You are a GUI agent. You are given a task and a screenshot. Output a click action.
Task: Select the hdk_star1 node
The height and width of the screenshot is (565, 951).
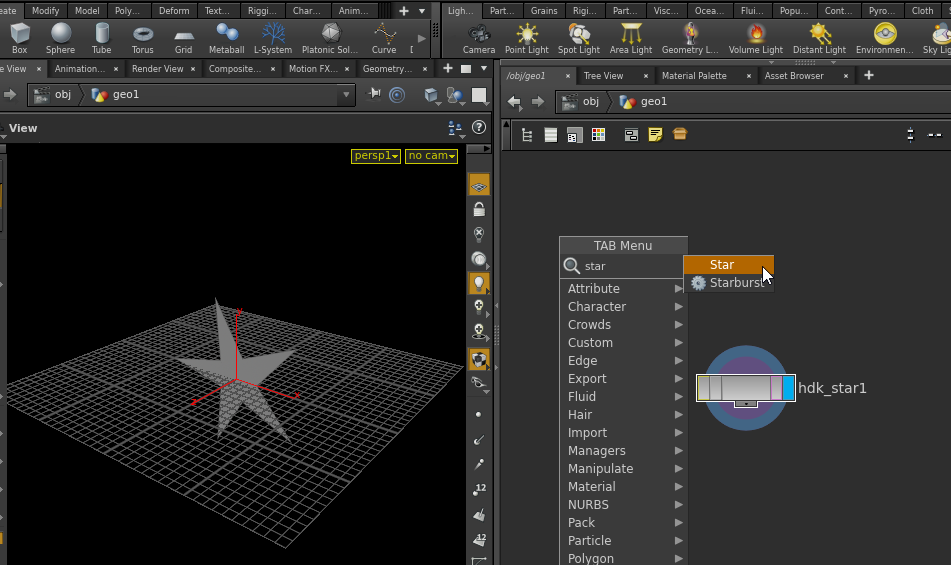(x=745, y=388)
